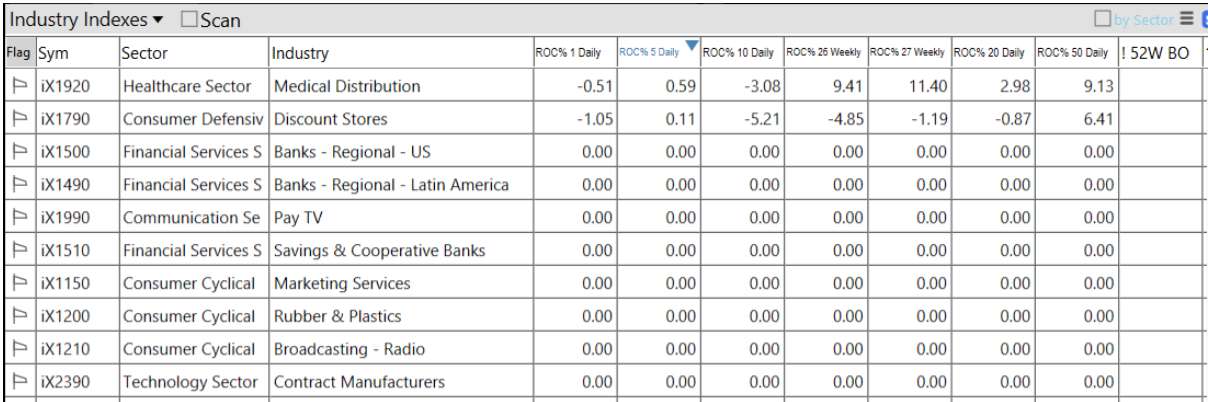Open the hamburger menu icon beside by Sector

tap(1187, 19)
